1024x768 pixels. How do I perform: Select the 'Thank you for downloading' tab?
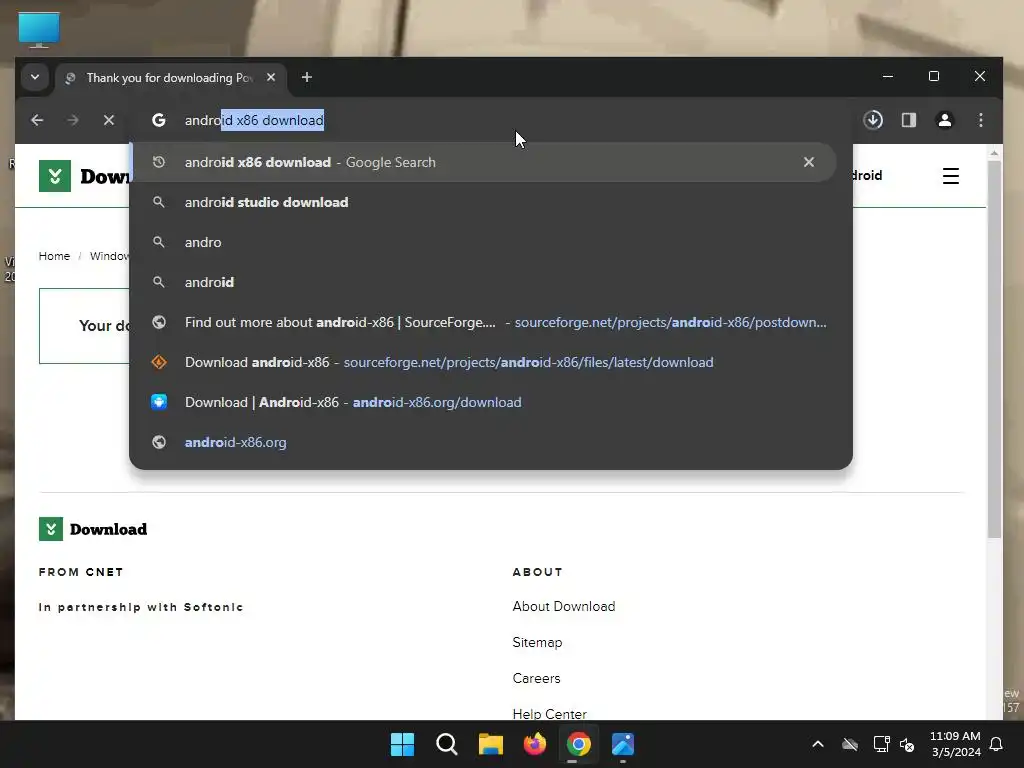tap(170, 78)
